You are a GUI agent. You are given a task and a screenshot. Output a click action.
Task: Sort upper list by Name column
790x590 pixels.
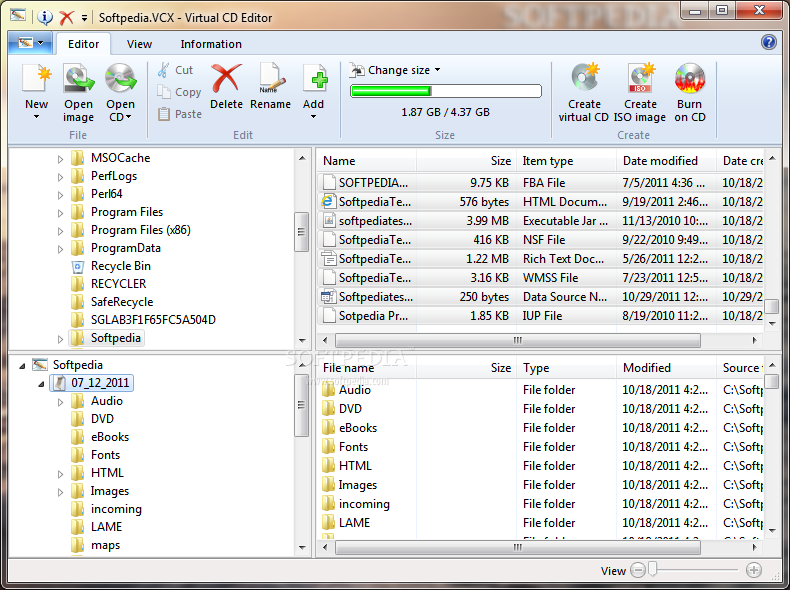pyautogui.click(x=366, y=161)
